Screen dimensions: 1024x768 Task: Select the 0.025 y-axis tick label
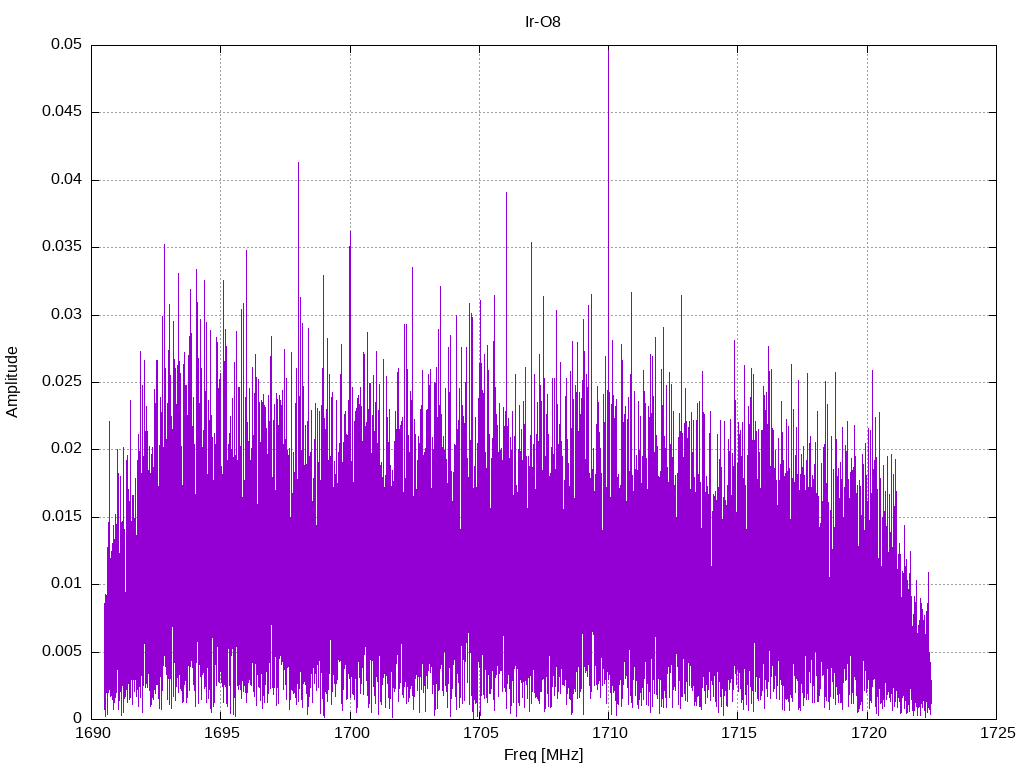[61, 382]
